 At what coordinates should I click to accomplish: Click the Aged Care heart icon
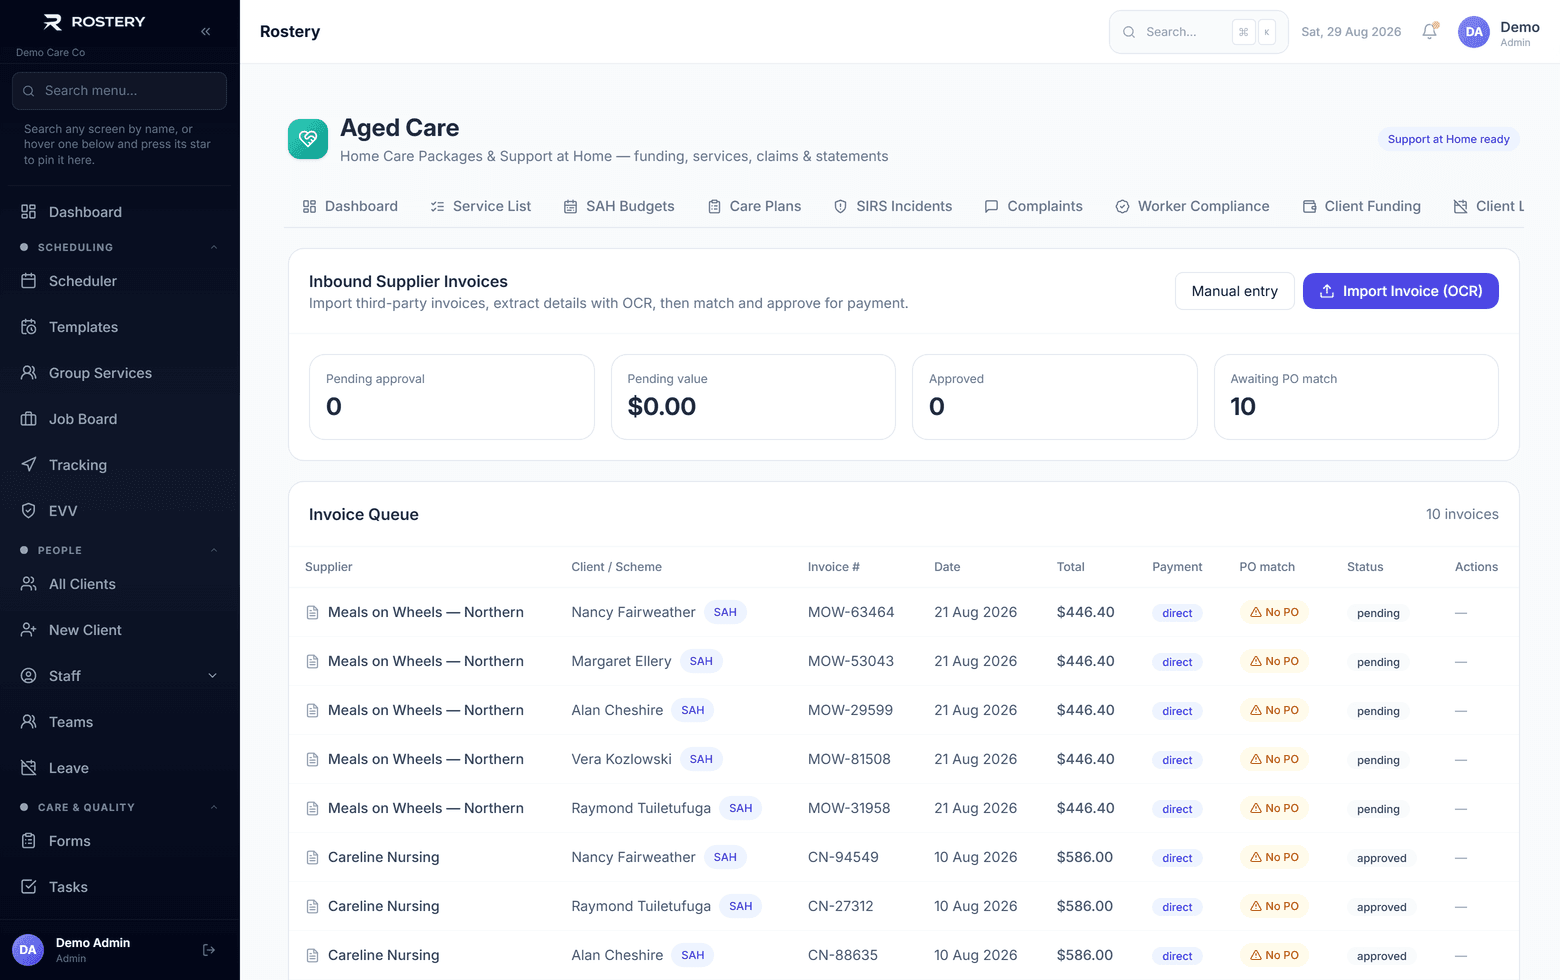308,139
